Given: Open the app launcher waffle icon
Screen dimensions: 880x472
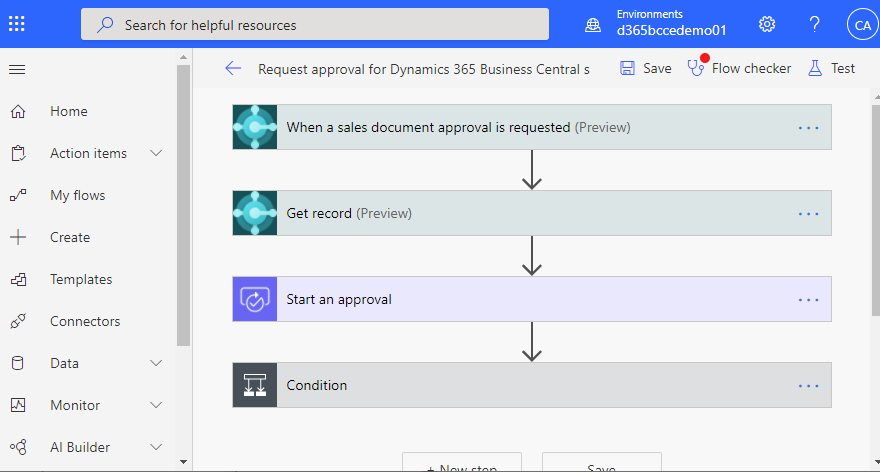Looking at the screenshot, I should pyautogui.click(x=17, y=24).
